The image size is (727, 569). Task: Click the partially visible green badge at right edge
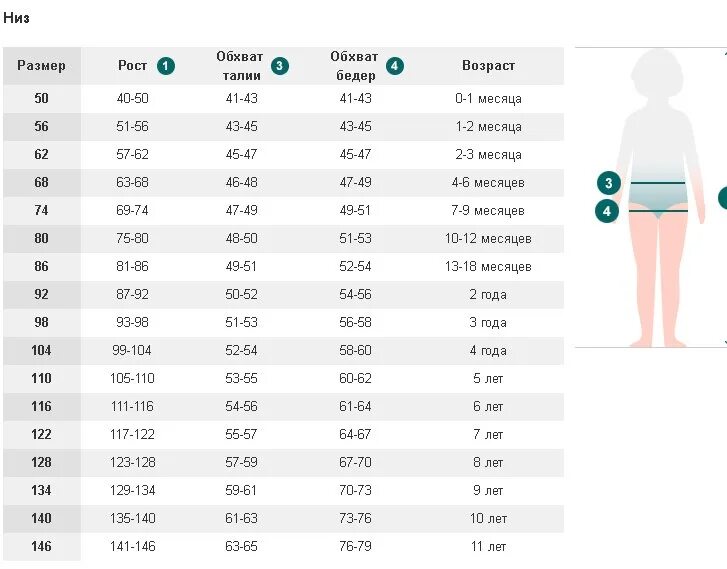(x=723, y=198)
